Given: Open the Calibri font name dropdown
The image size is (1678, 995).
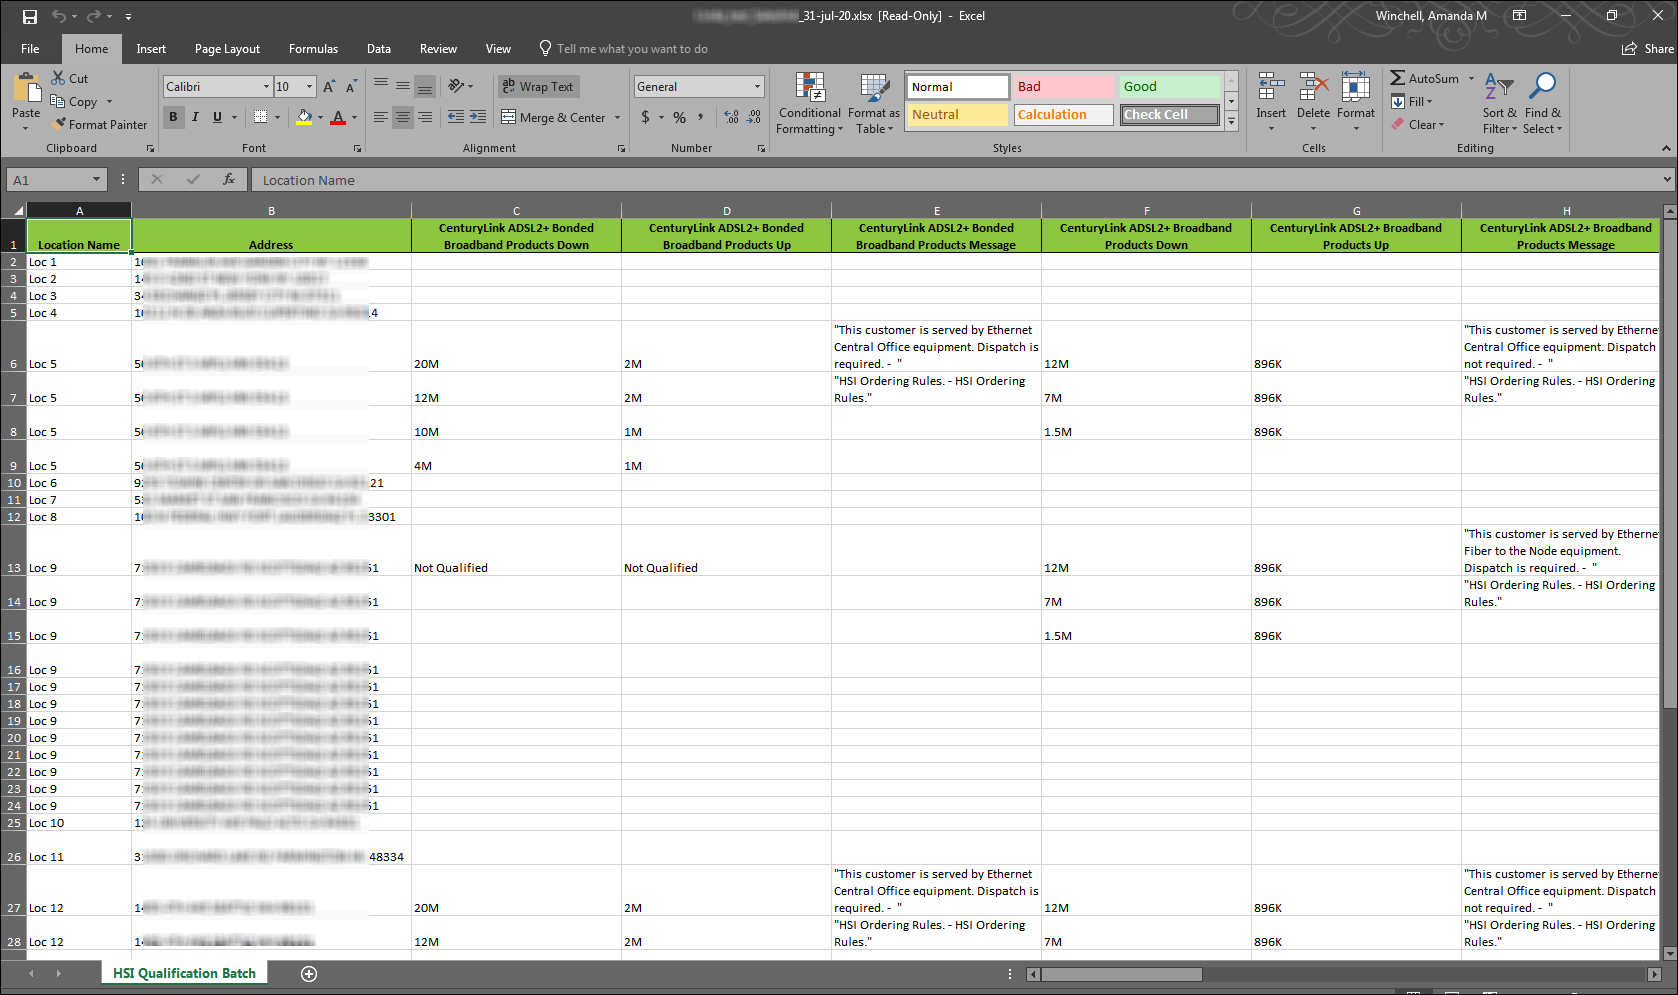Looking at the screenshot, I should click(266, 87).
